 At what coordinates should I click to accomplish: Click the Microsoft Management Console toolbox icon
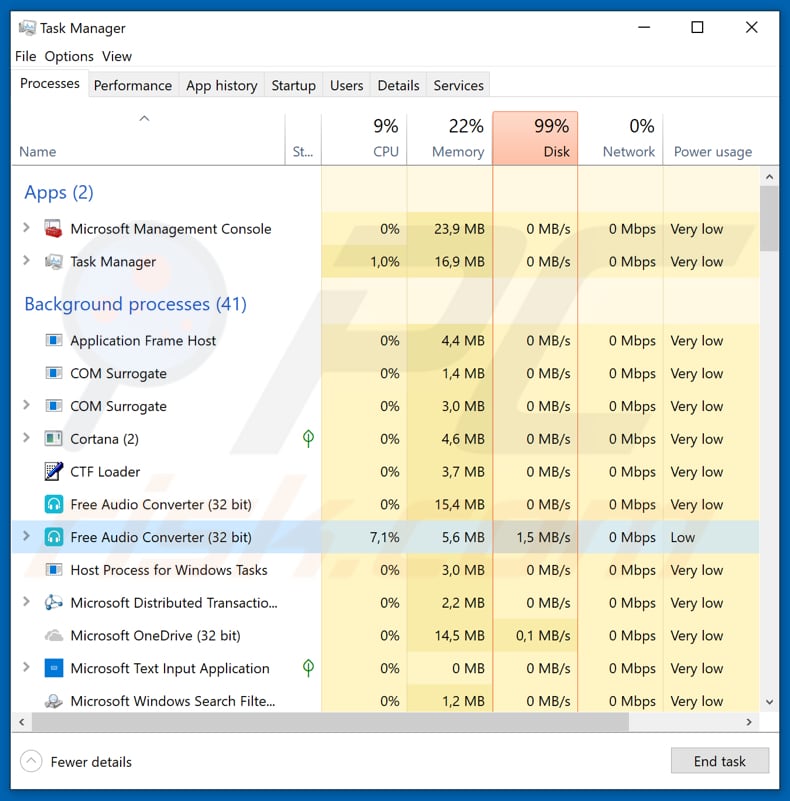coord(53,229)
